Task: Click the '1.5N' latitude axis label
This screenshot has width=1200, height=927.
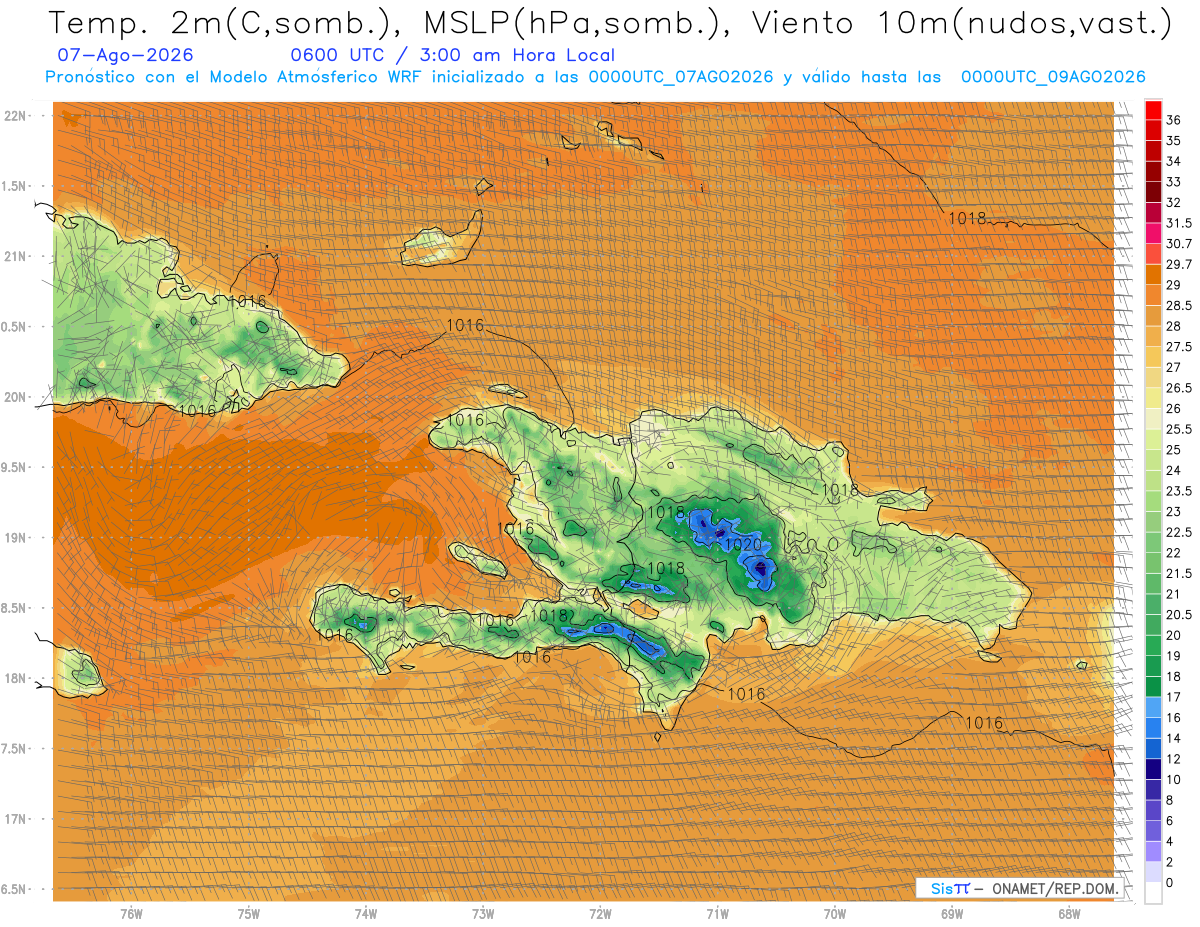Action: tap(15, 186)
